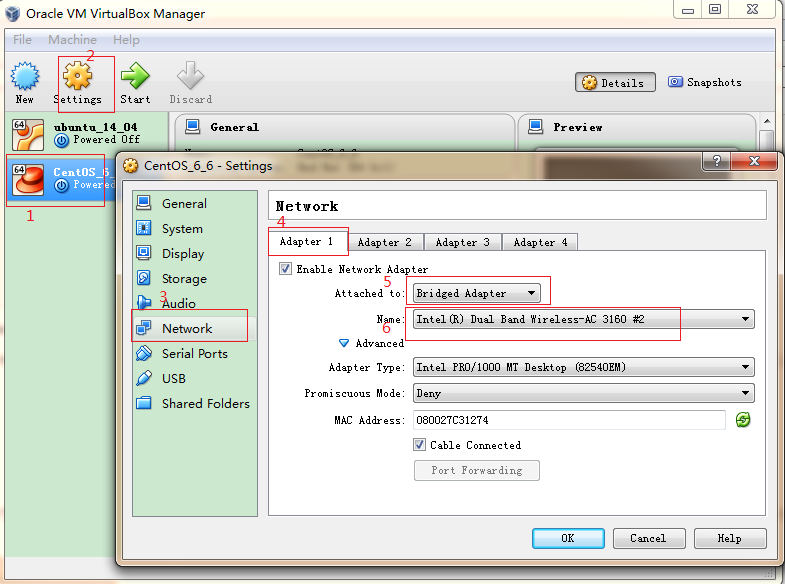Image resolution: width=785 pixels, height=584 pixels.
Task: Toggle Cable Connected checkbox
Action: [420, 444]
